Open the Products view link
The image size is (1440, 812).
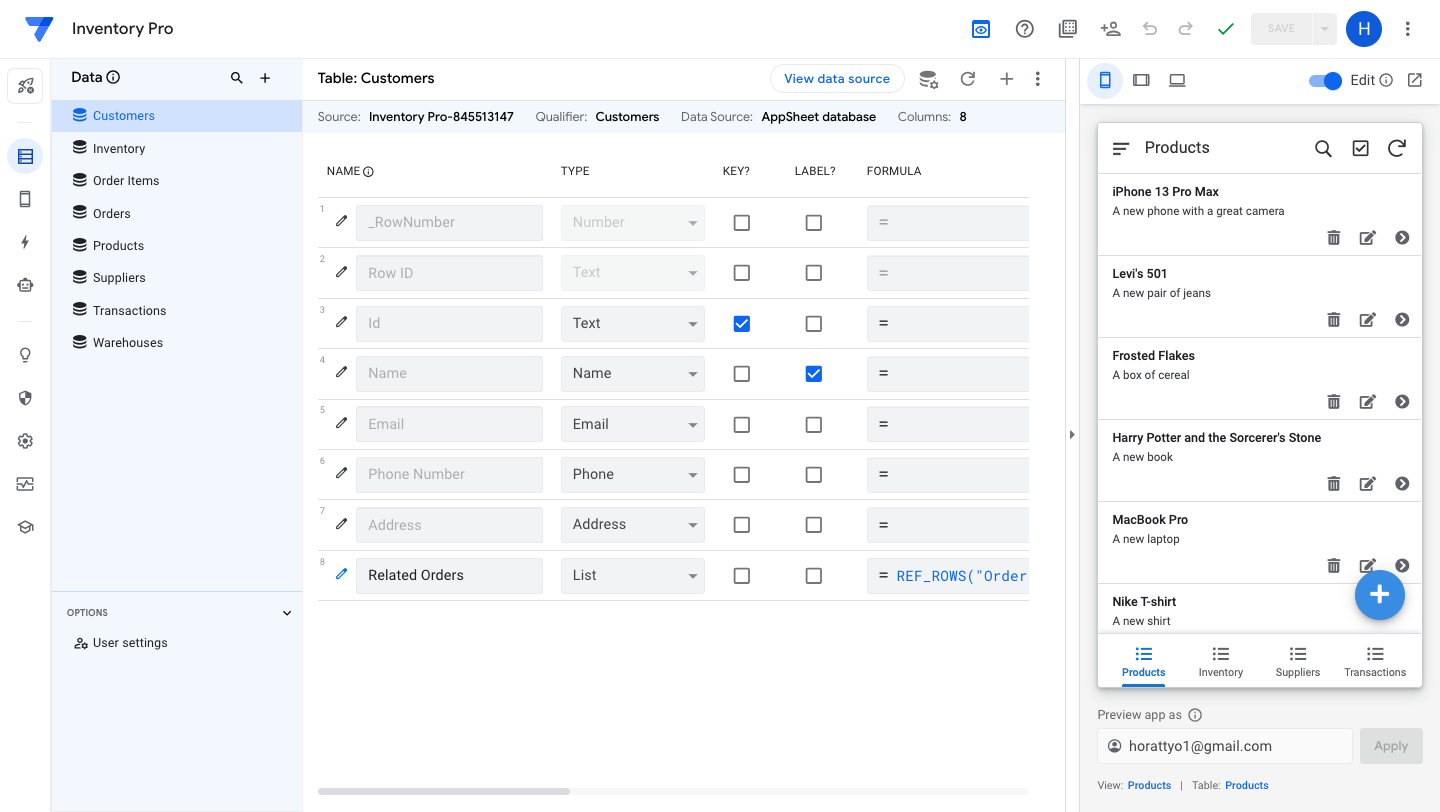coord(1149,785)
